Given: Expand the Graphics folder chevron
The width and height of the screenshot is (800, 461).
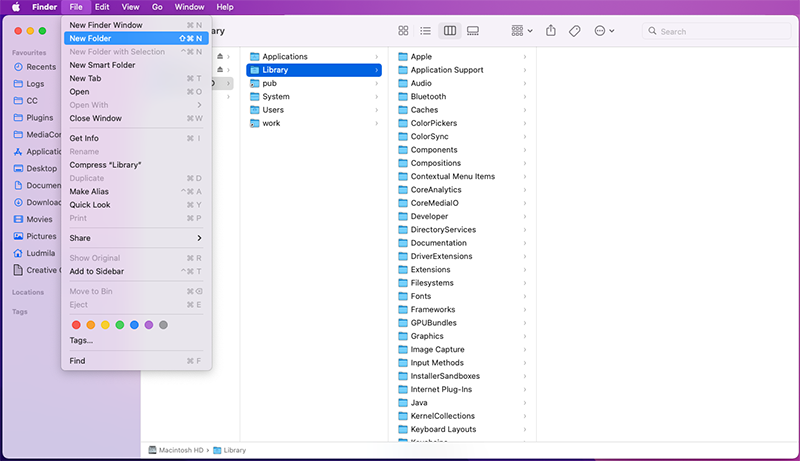Looking at the screenshot, I should point(524,336).
